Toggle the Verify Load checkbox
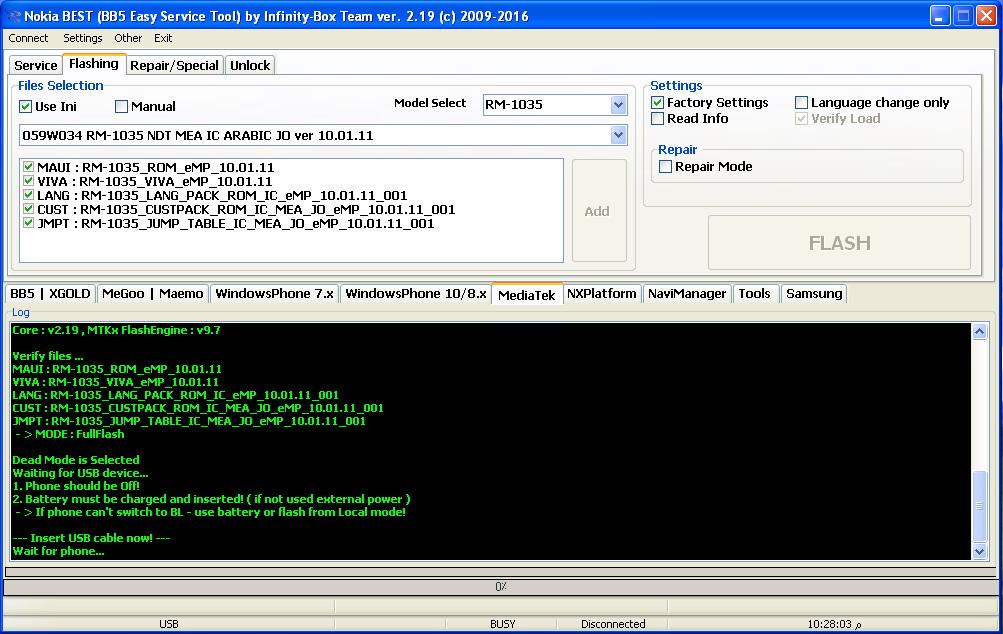Viewport: 1003px width, 634px height. click(x=802, y=119)
